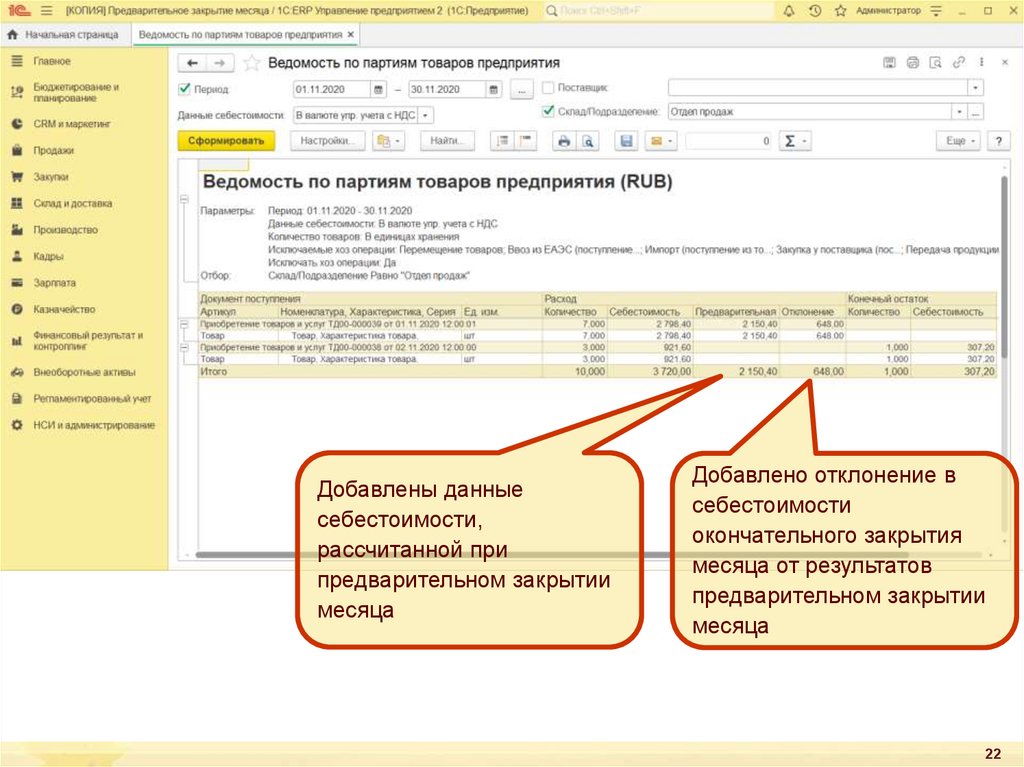Viewport: 1024px width, 767px height.
Task: Open the notifications bell icon
Action: 790,10
